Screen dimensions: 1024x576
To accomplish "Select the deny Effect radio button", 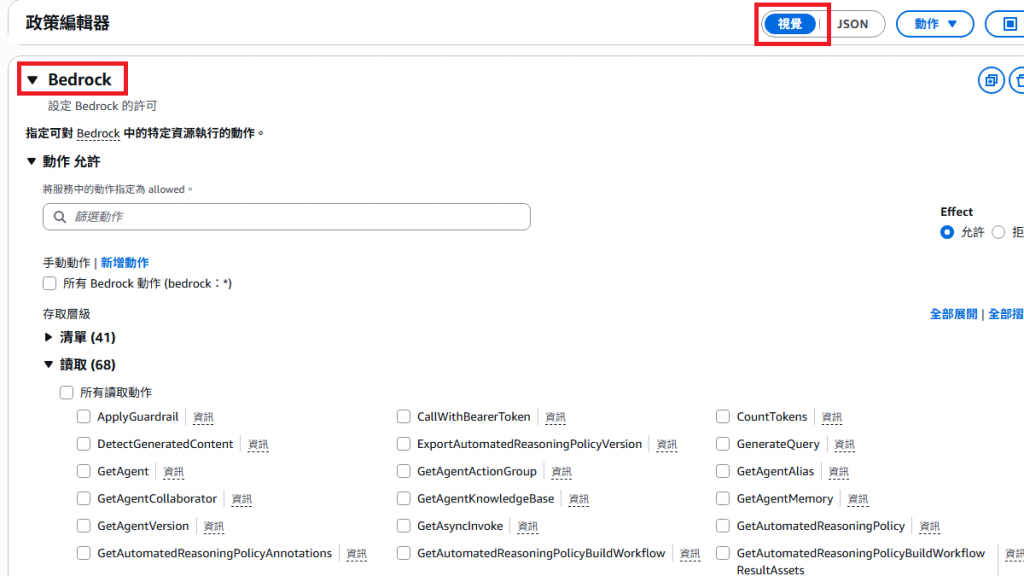I will pos(998,232).
